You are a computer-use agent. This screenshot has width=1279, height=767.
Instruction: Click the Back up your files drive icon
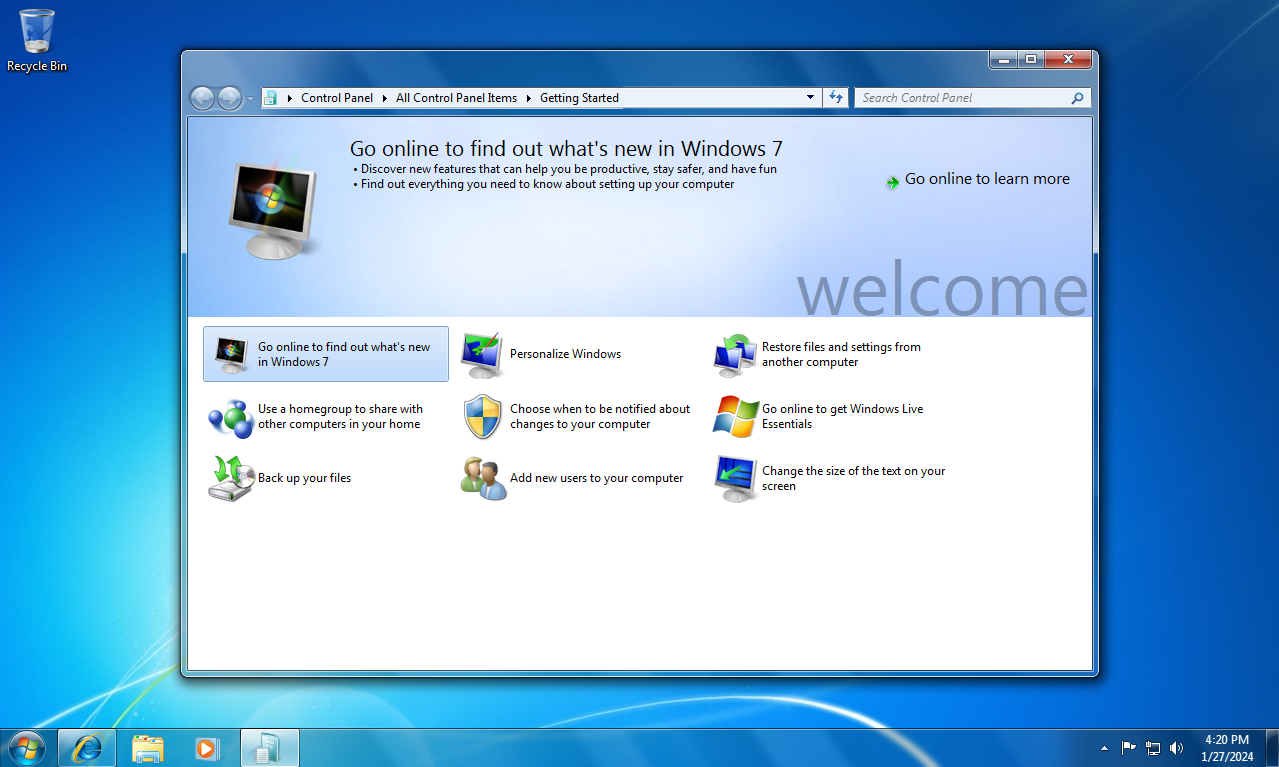tap(231, 478)
